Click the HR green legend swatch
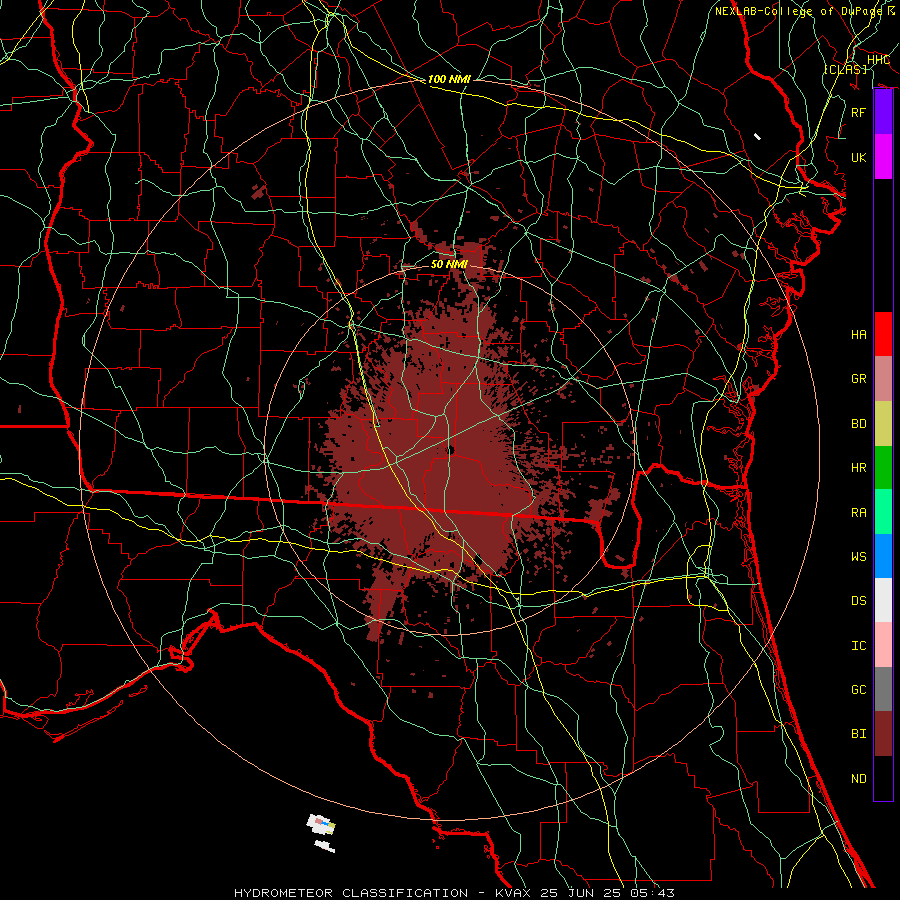Viewport: 900px width, 900px height. click(x=883, y=467)
